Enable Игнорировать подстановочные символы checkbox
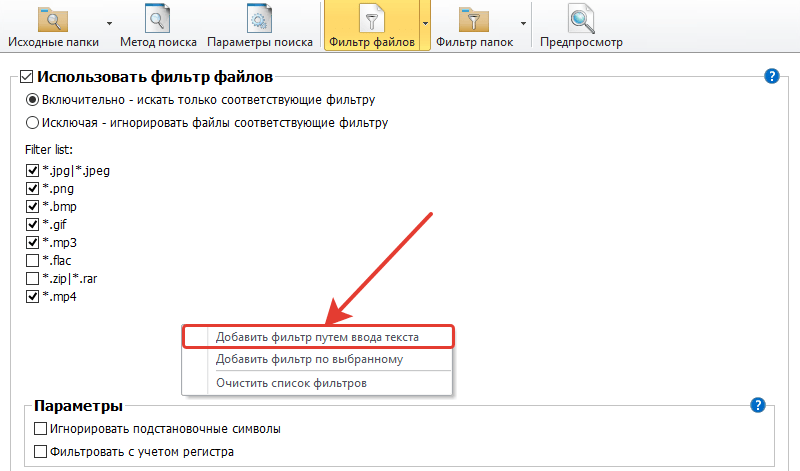The image size is (800, 471). click(40, 429)
